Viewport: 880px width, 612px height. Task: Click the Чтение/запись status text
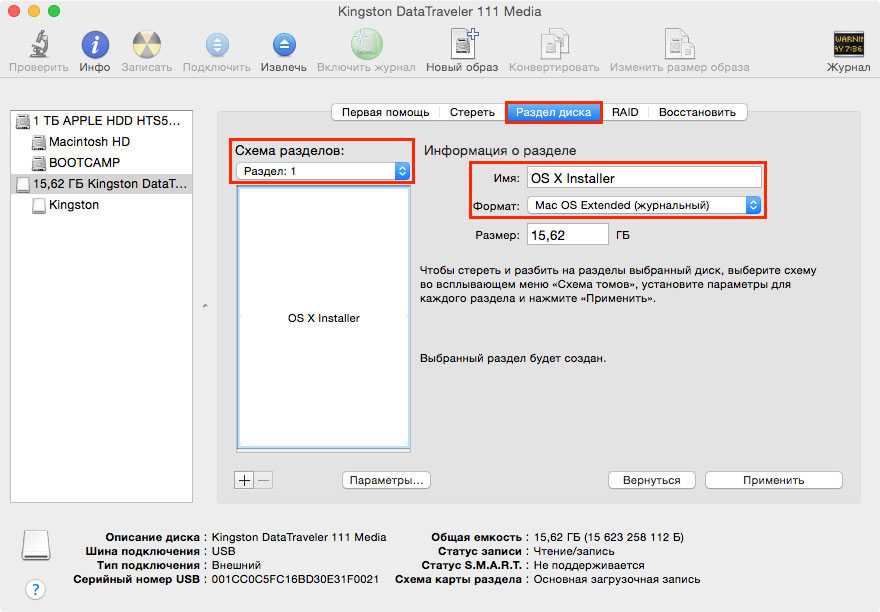coord(574,551)
